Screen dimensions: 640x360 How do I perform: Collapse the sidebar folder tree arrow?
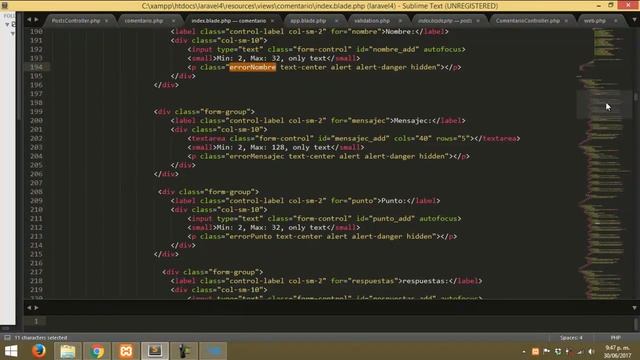[7, 25]
